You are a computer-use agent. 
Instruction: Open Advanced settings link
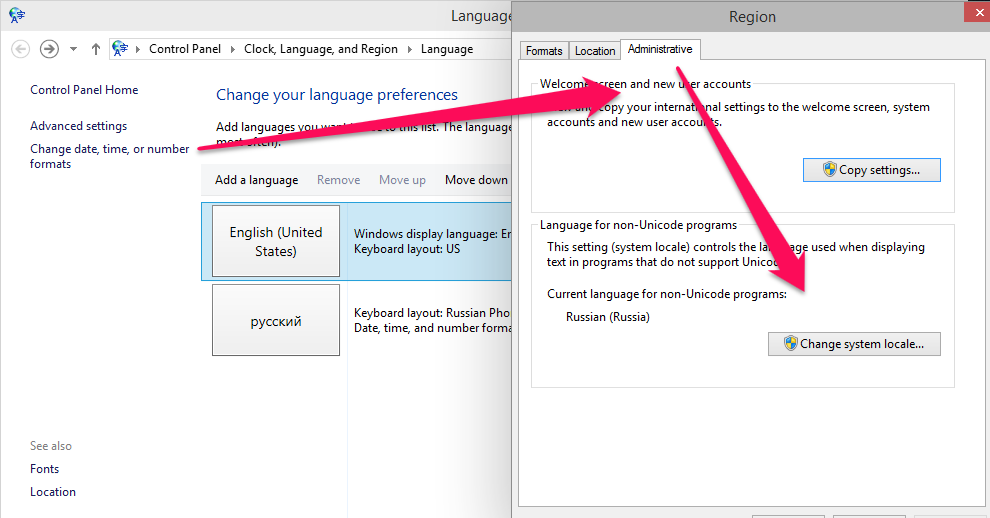[x=78, y=126]
